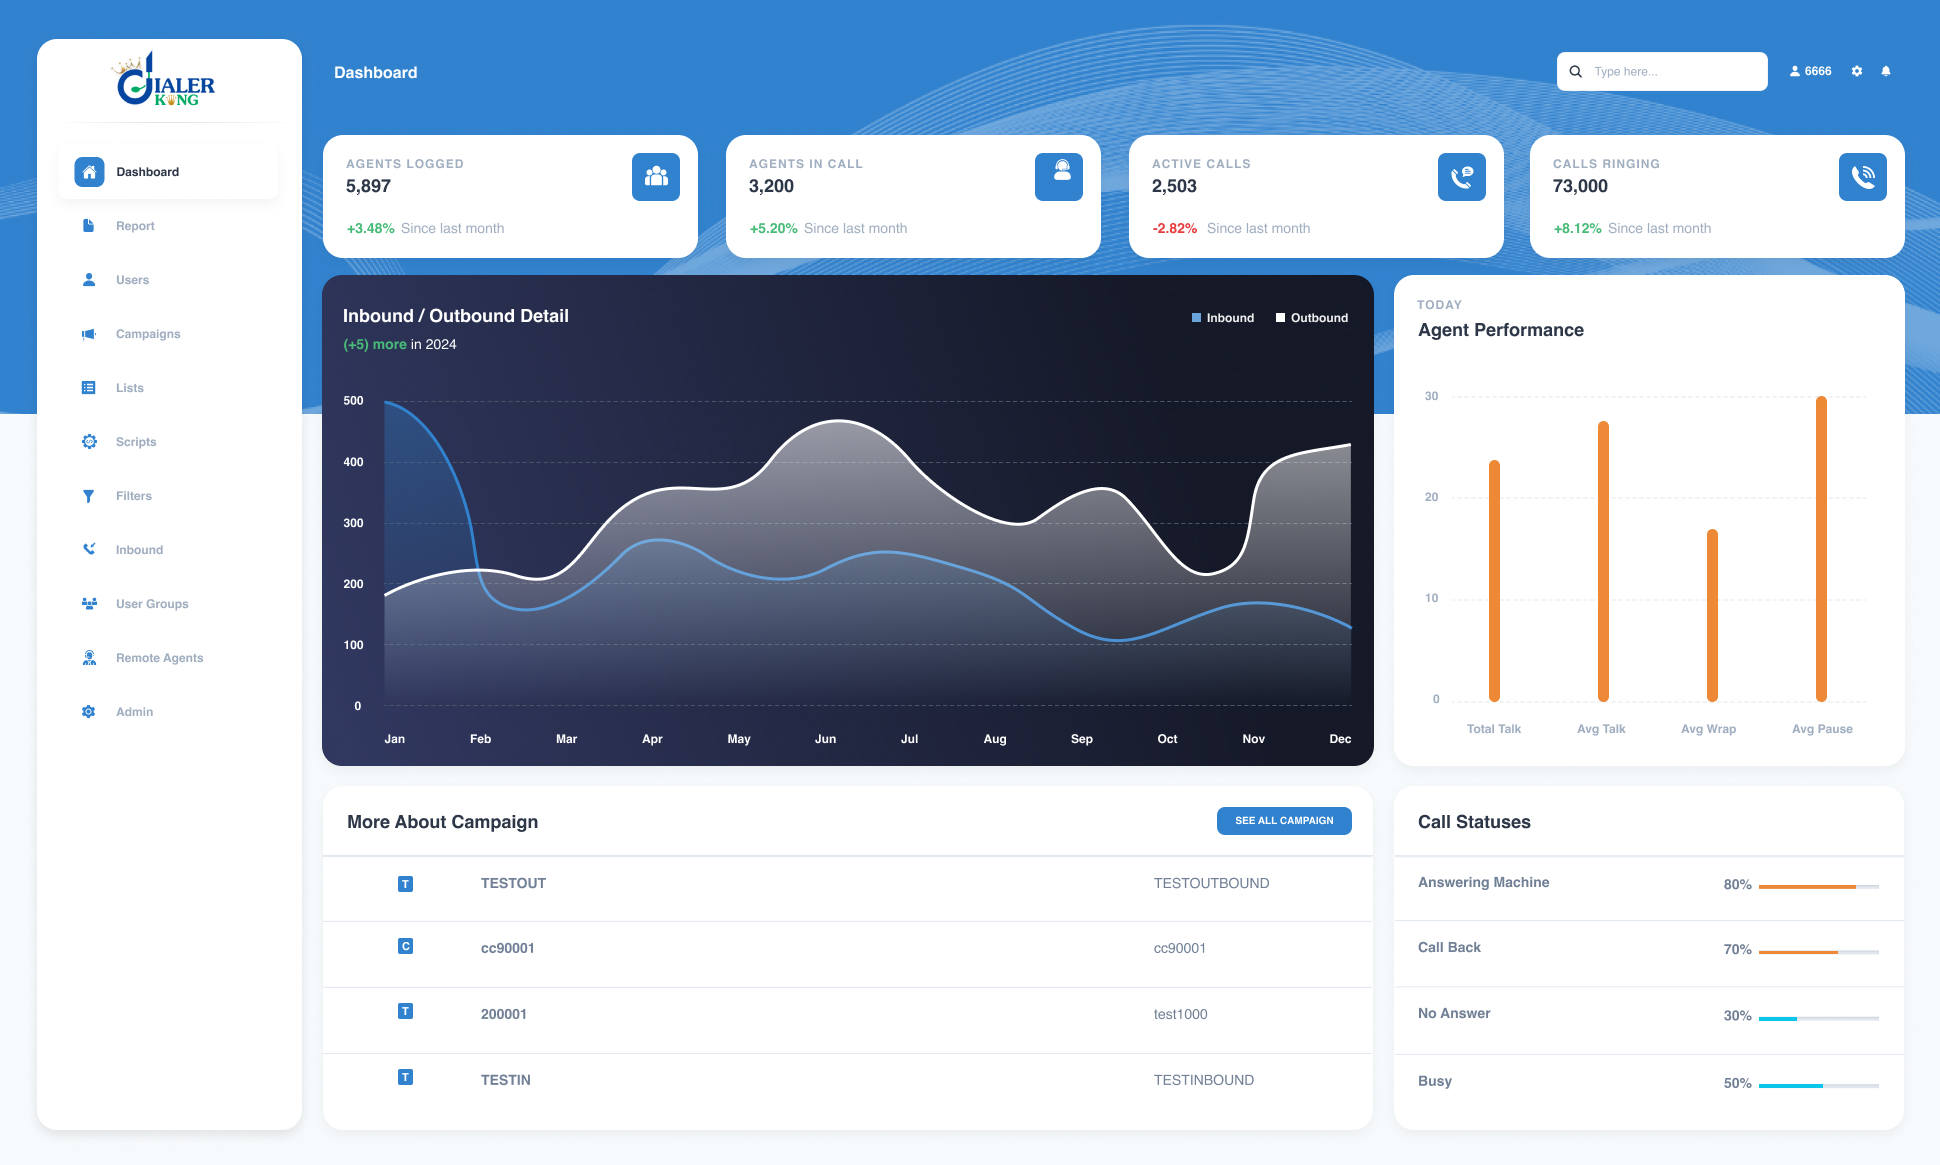Click the Filters funnel icon
The width and height of the screenshot is (1940, 1165).
tap(89, 495)
